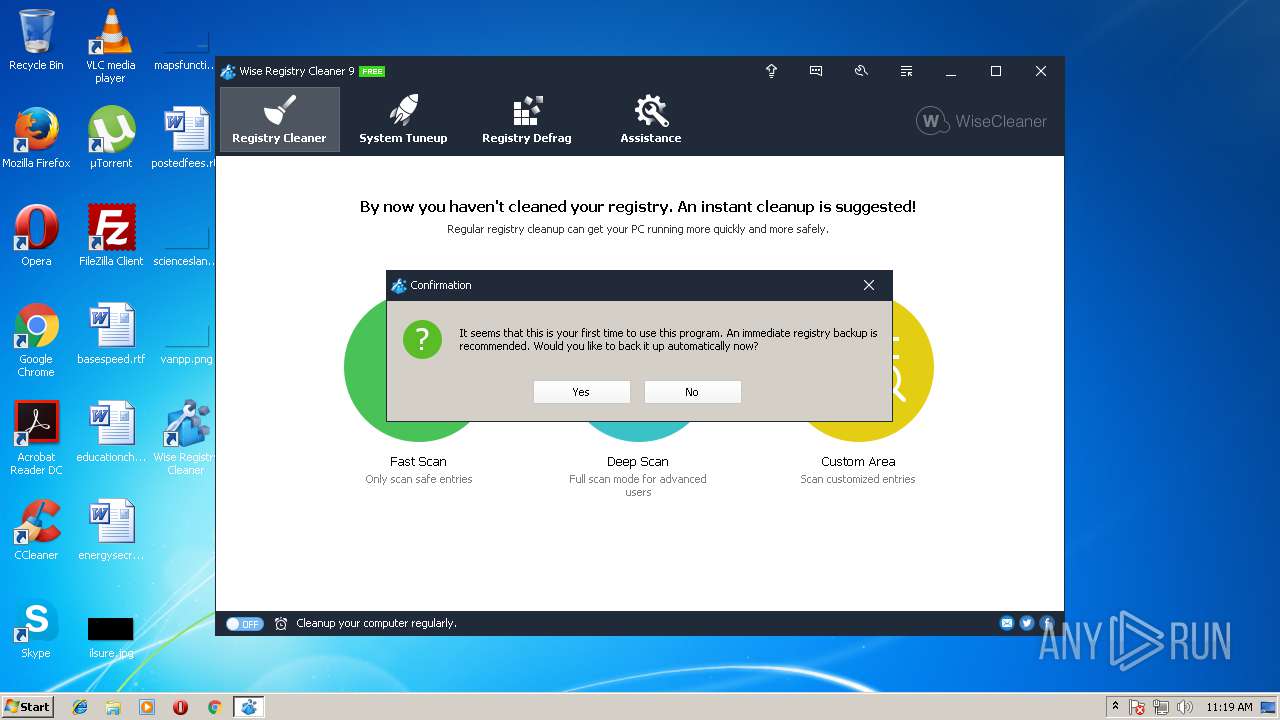Toggle scheduled cleanup OFF switch
Screen dimensions: 1280x720
click(x=243, y=623)
